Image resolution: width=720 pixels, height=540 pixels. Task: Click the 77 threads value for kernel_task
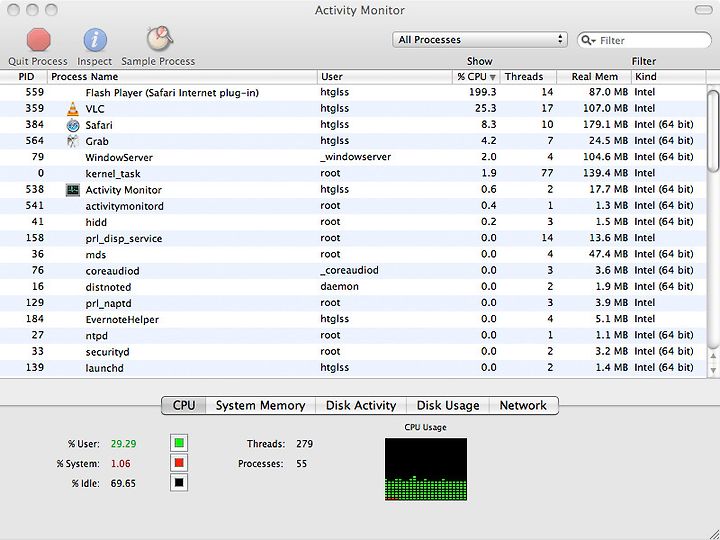pyautogui.click(x=546, y=173)
